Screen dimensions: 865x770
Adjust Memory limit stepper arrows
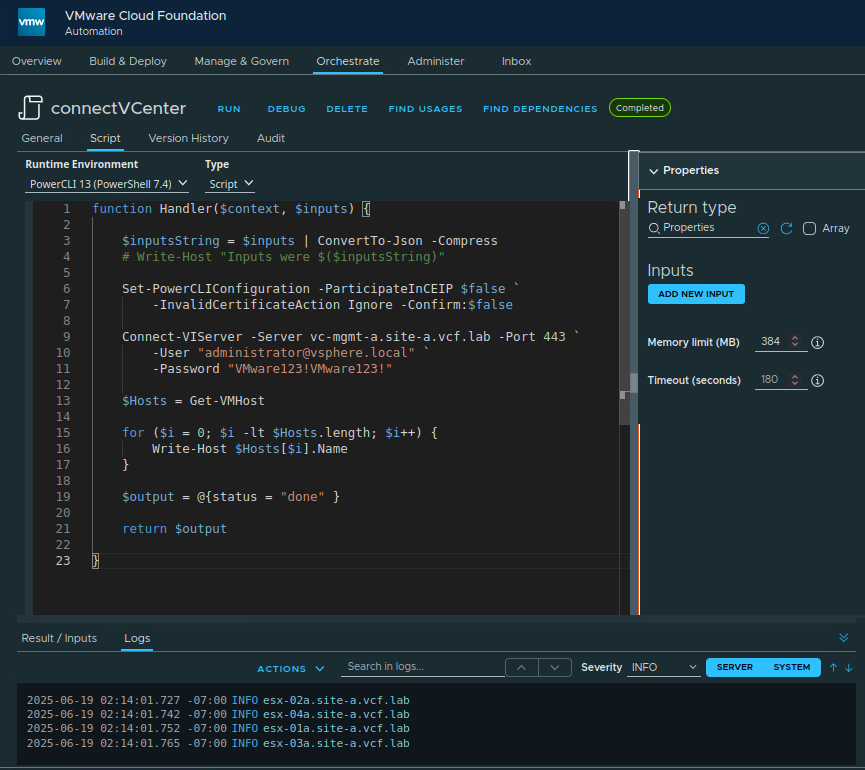(795, 341)
